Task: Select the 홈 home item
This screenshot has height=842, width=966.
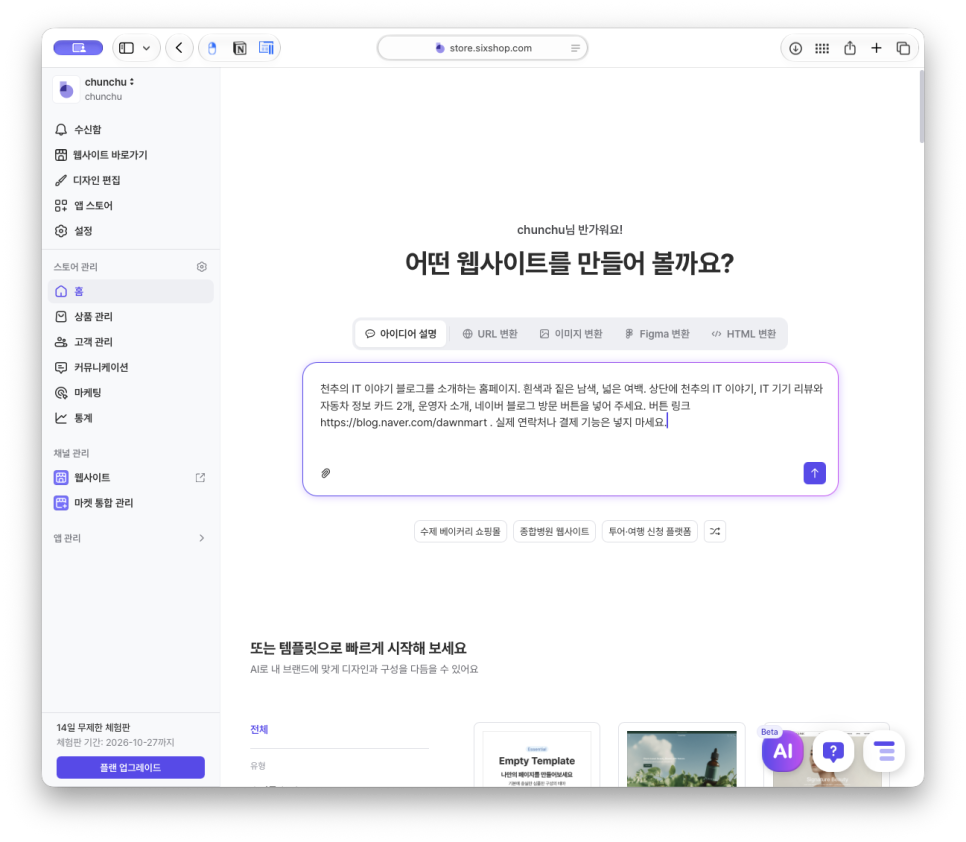Action: 131,291
